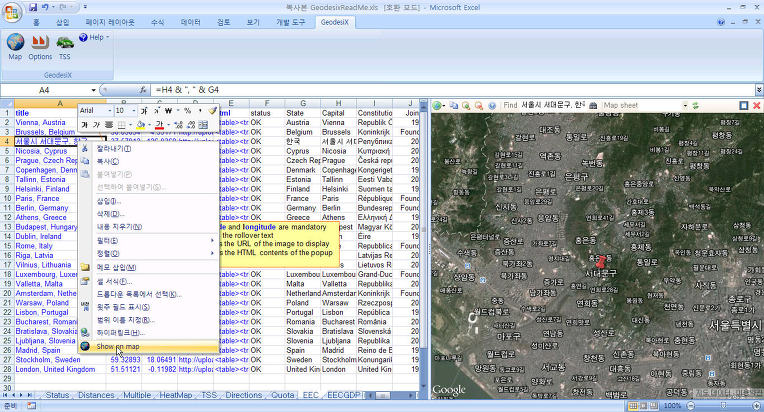Viewport: 764px width, 412px height.
Task: Open the map globe dropdown in map pane
Action: (x=438, y=105)
